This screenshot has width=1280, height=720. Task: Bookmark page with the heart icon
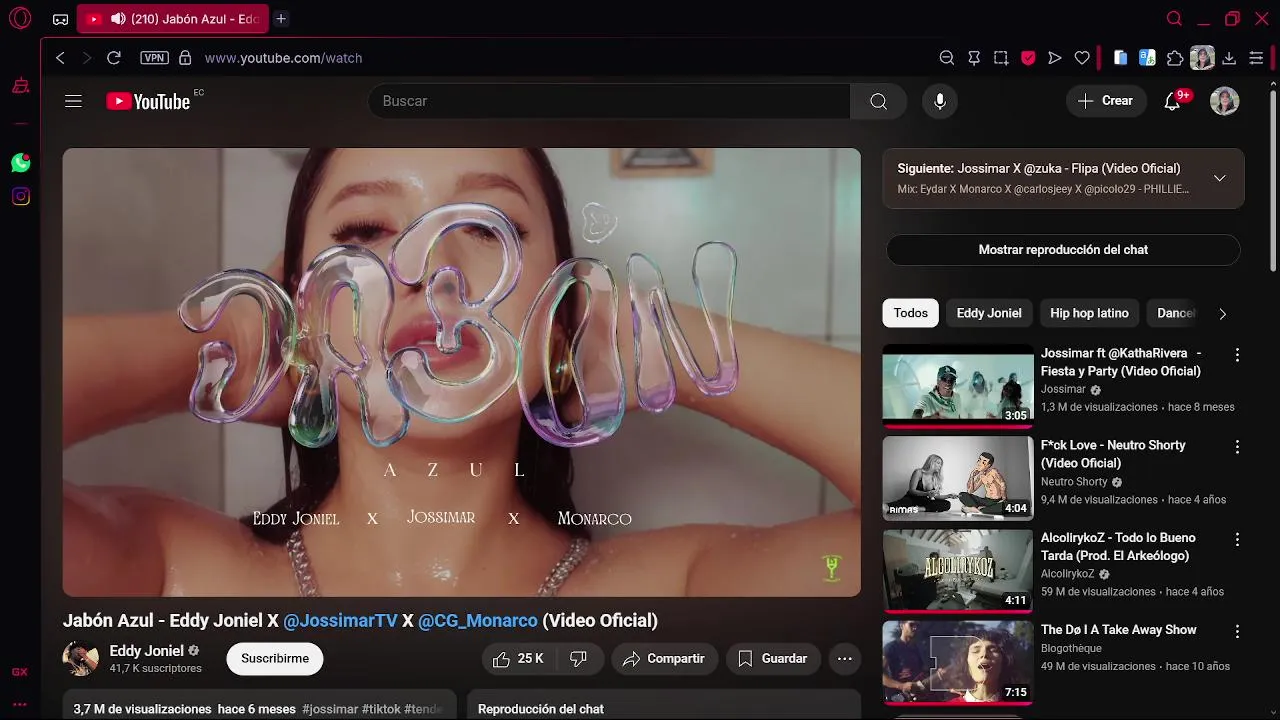click(x=1082, y=58)
